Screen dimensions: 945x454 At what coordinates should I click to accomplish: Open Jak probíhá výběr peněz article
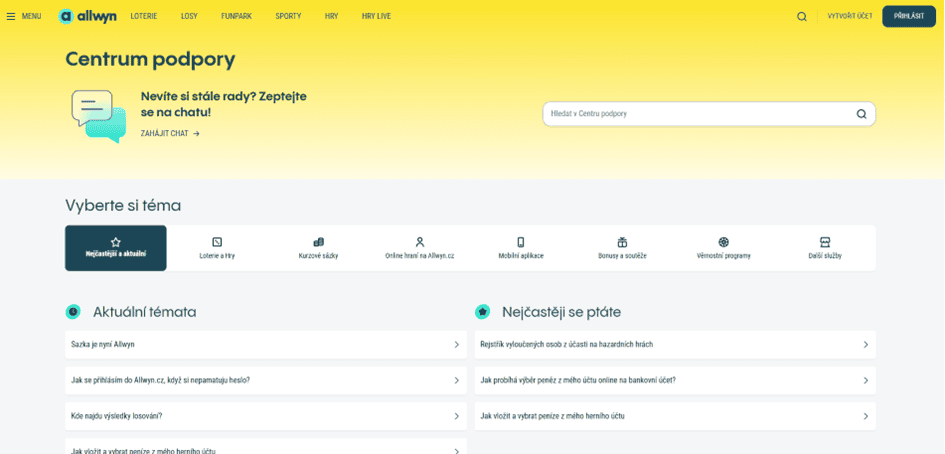(675, 380)
